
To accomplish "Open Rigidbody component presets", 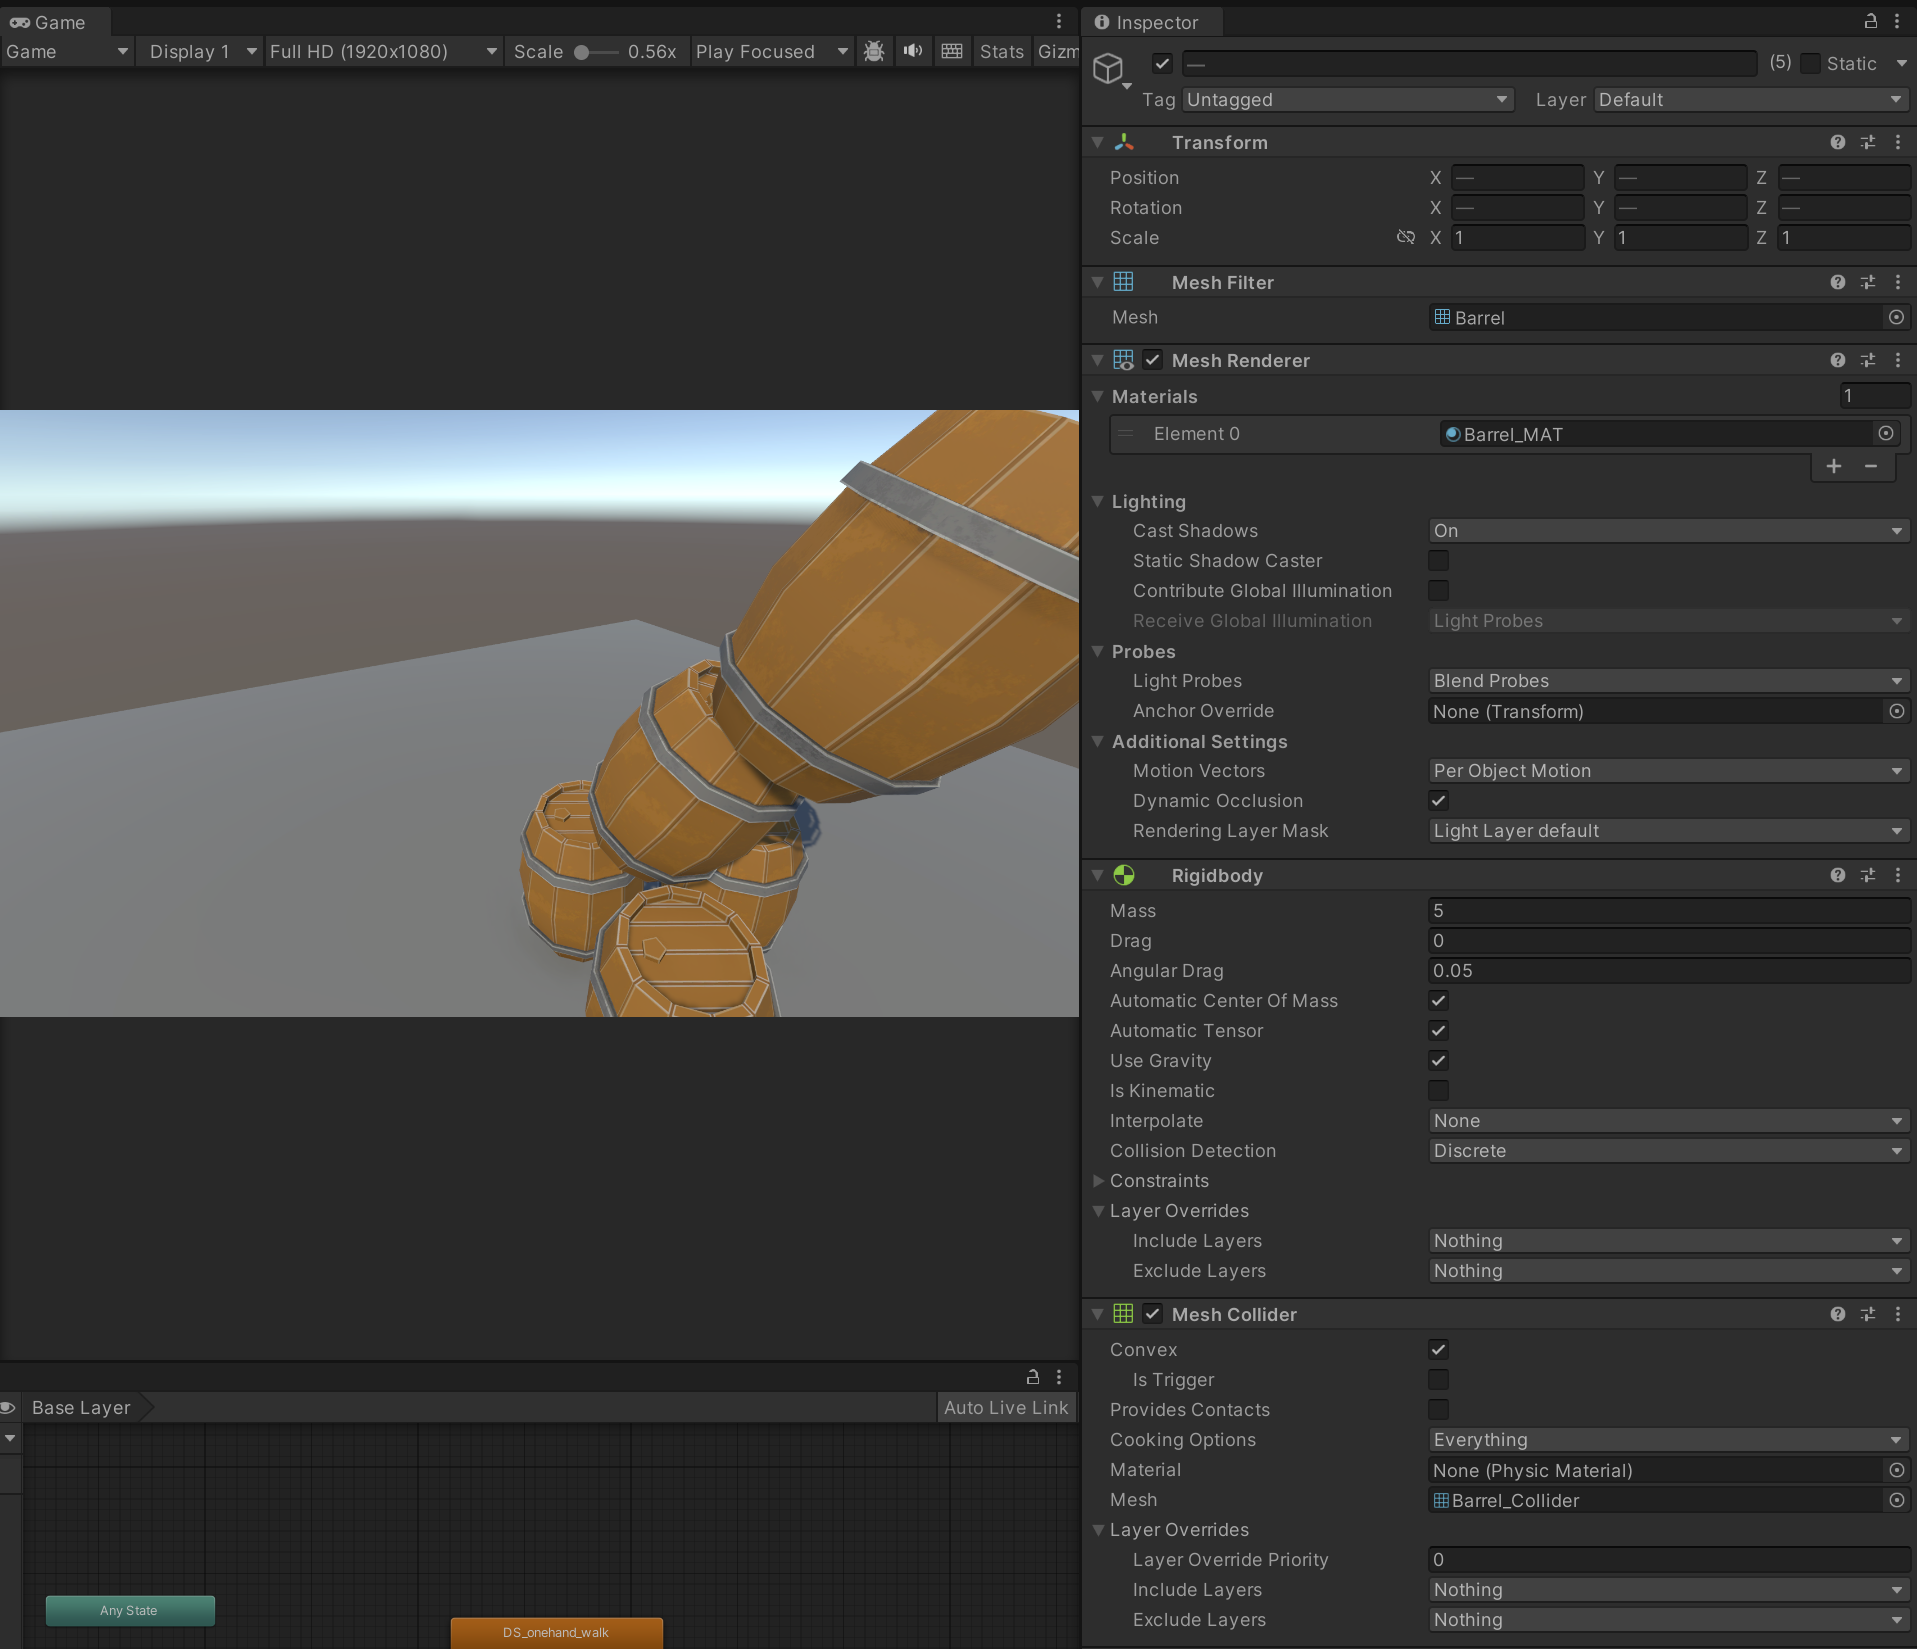I will pyautogui.click(x=1868, y=875).
